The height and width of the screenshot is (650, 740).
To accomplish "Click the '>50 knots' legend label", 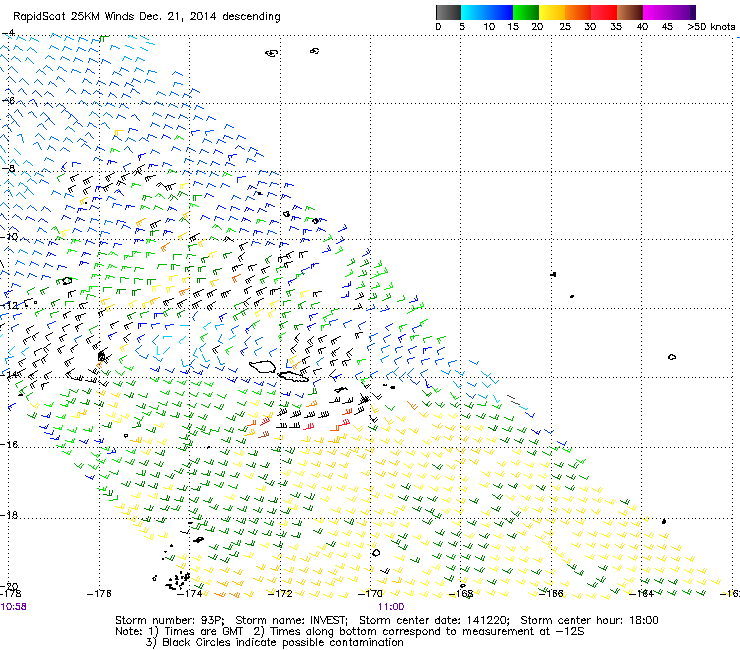I will [x=711, y=27].
